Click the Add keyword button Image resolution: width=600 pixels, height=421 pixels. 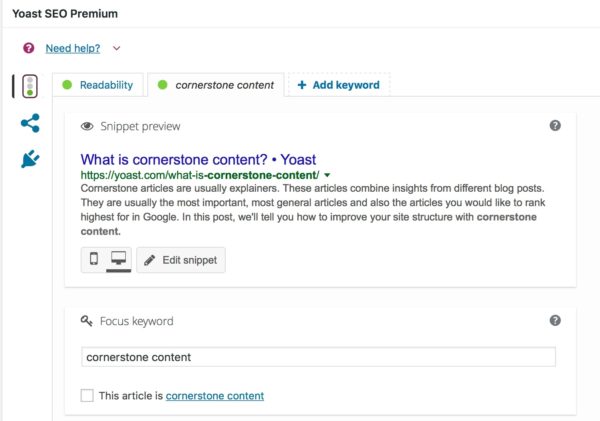[x=339, y=85]
